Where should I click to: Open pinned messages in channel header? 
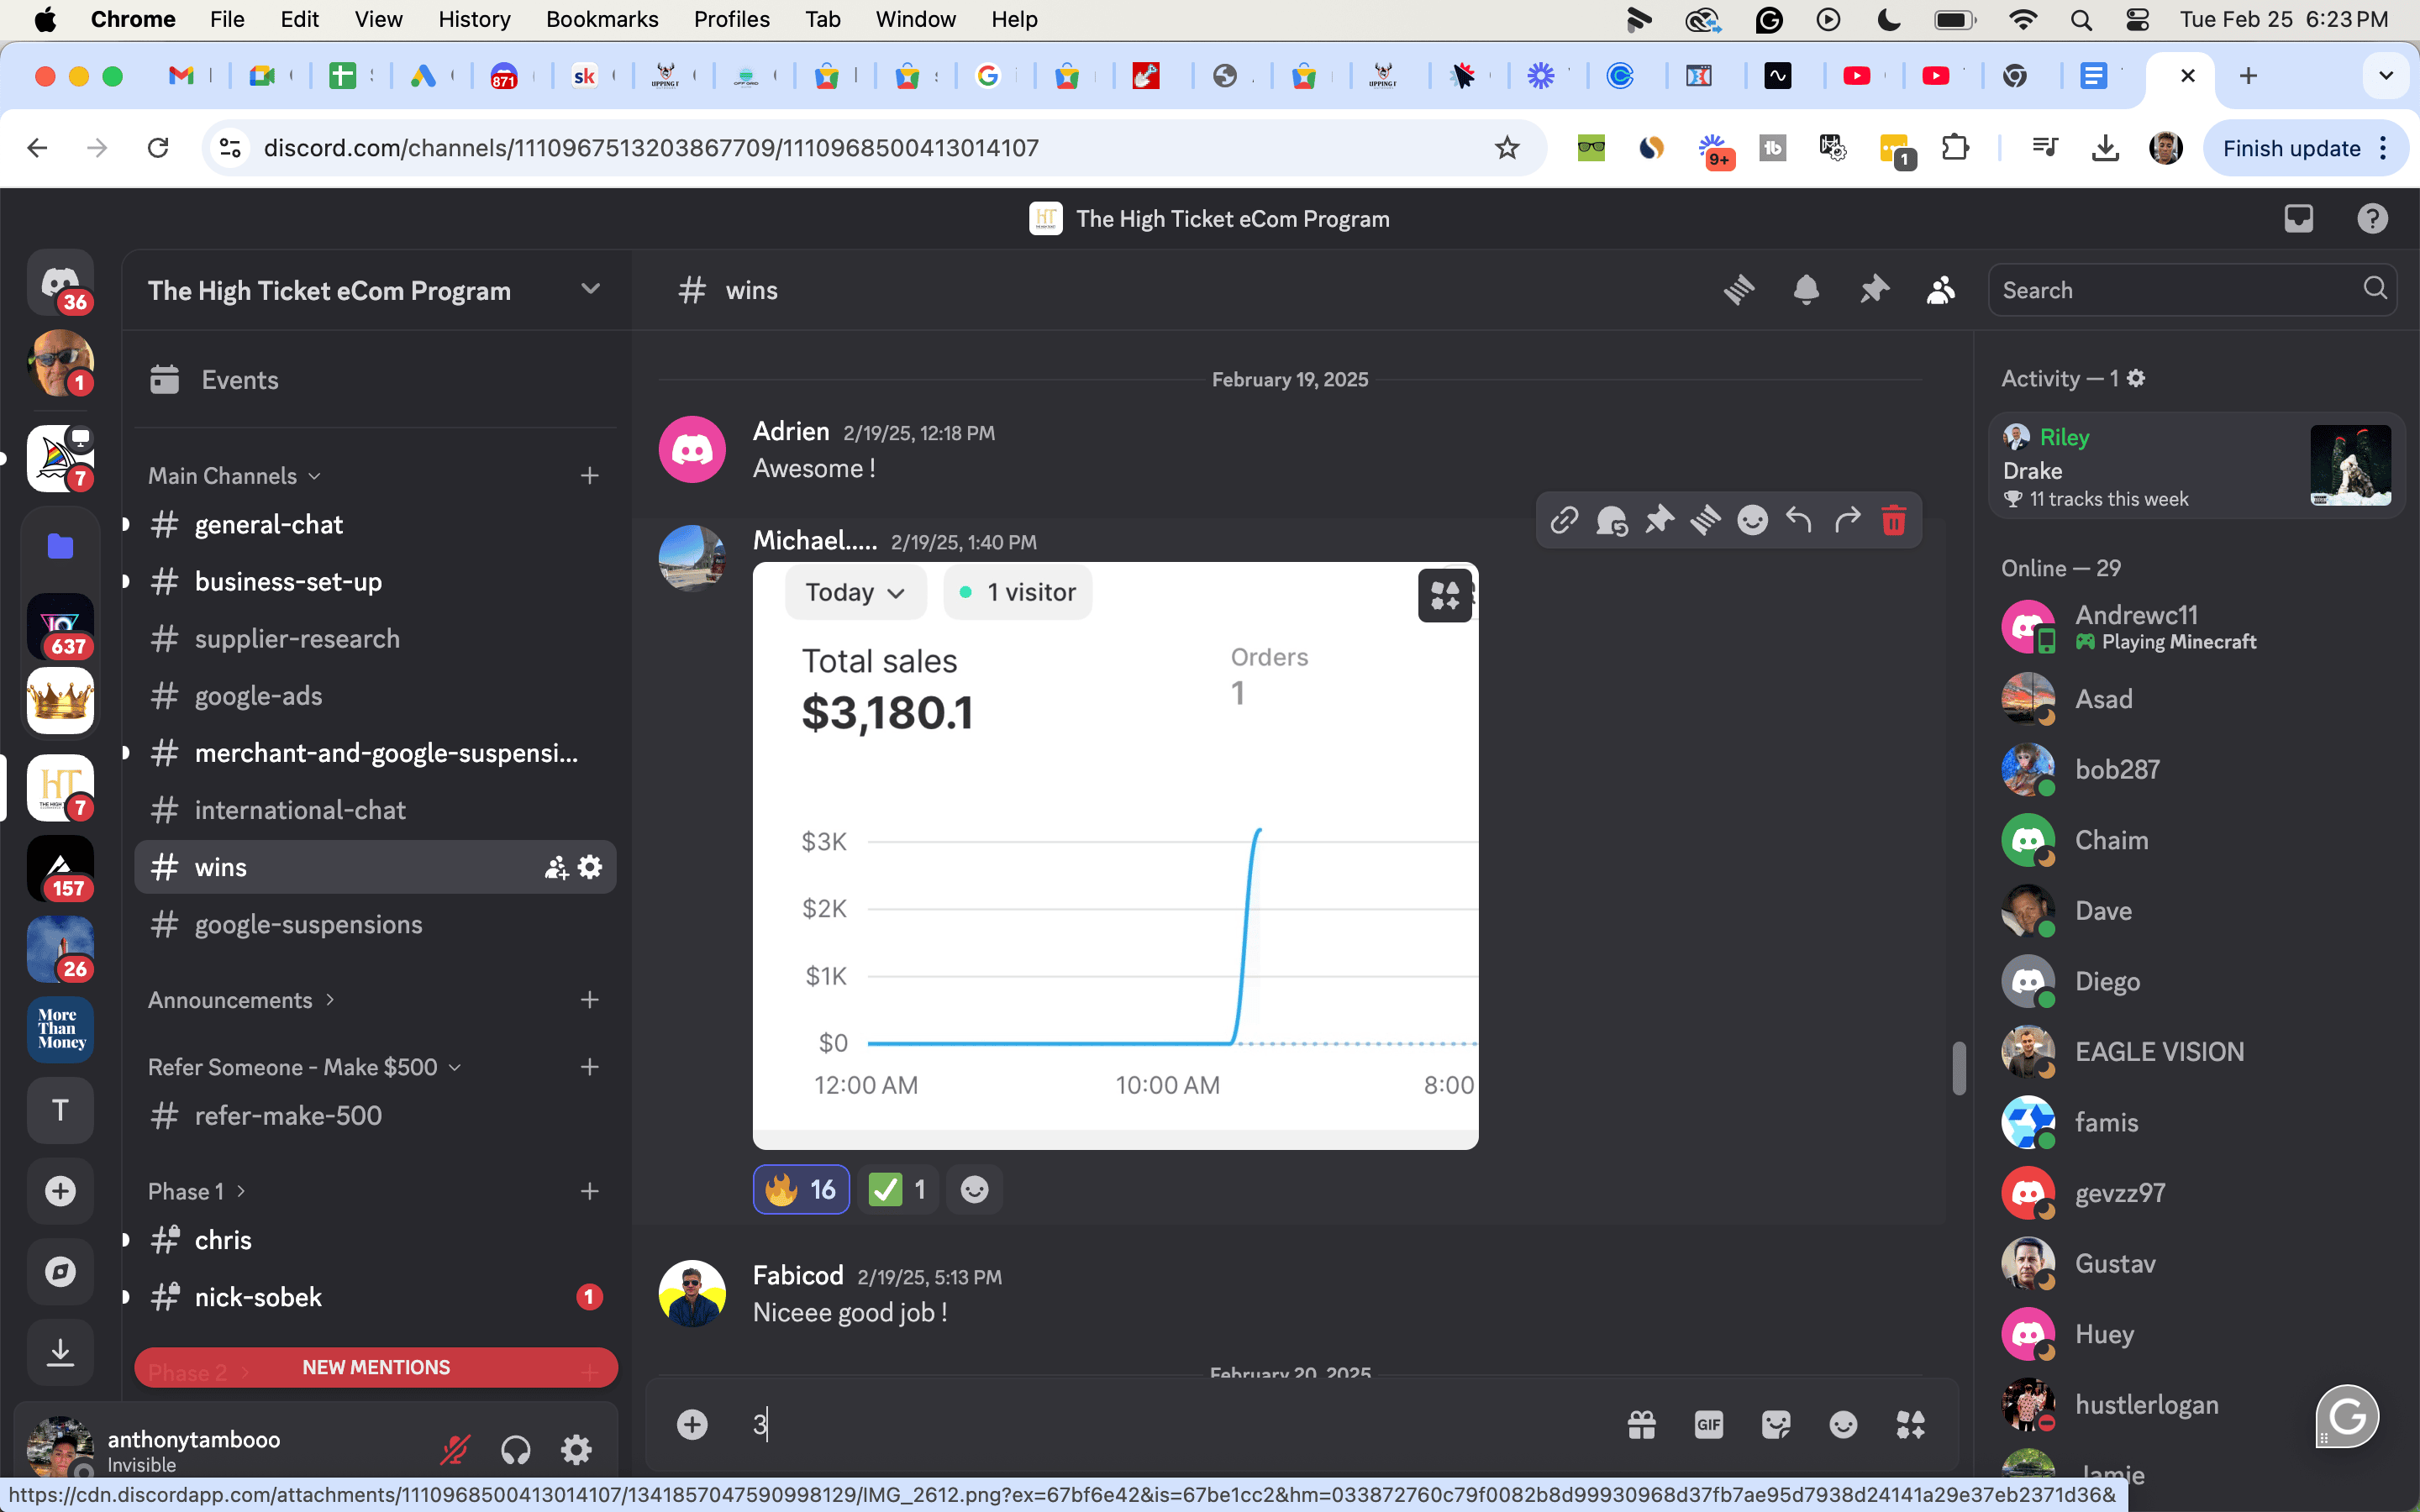click(1873, 290)
